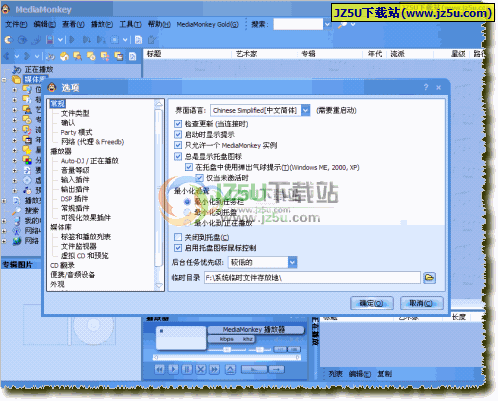Screen dimensions: 498x401
Task: Enable 关闭到托盘 checkbox
Action: point(178,237)
